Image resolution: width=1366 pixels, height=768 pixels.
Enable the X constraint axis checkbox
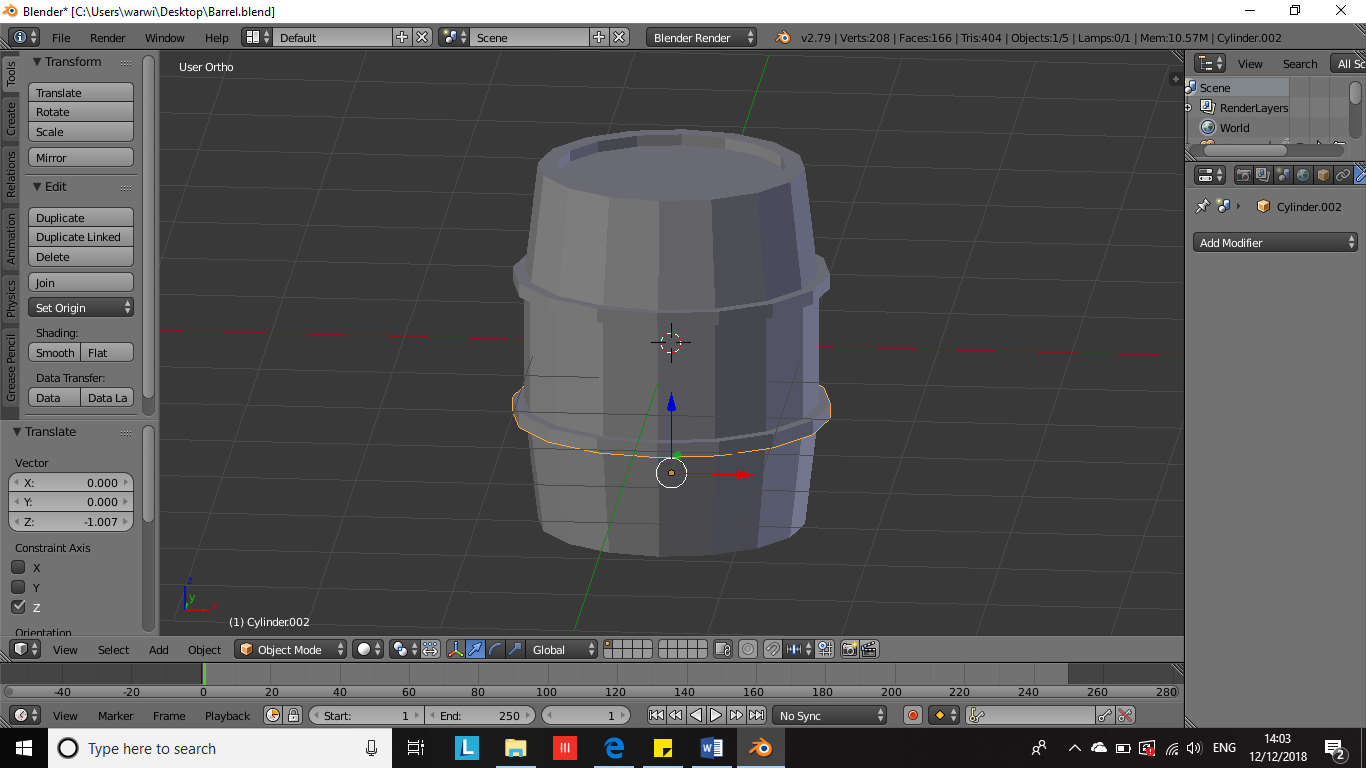(x=18, y=567)
